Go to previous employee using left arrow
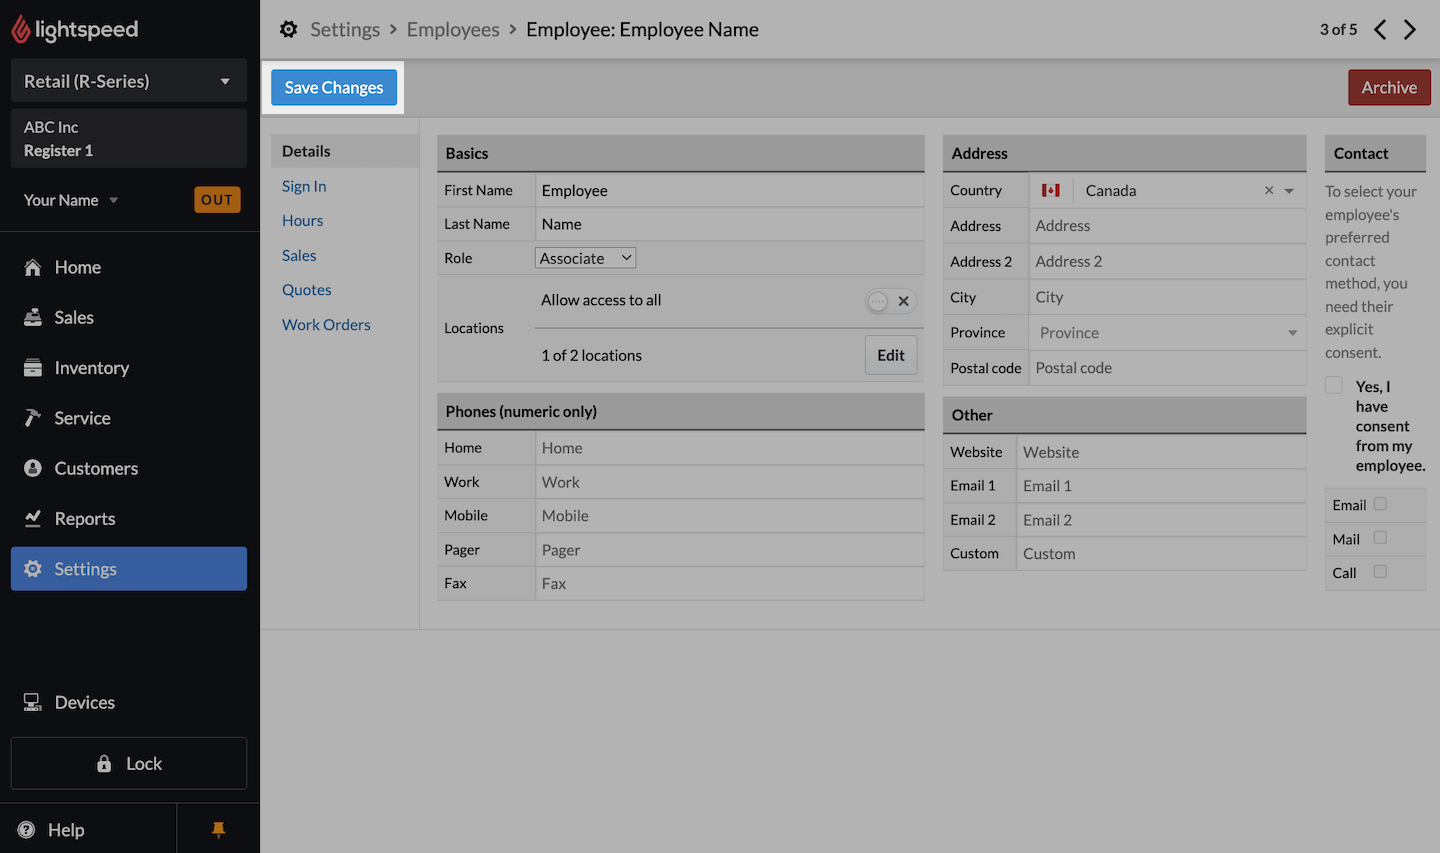Viewport: 1440px width, 853px height. (1380, 30)
